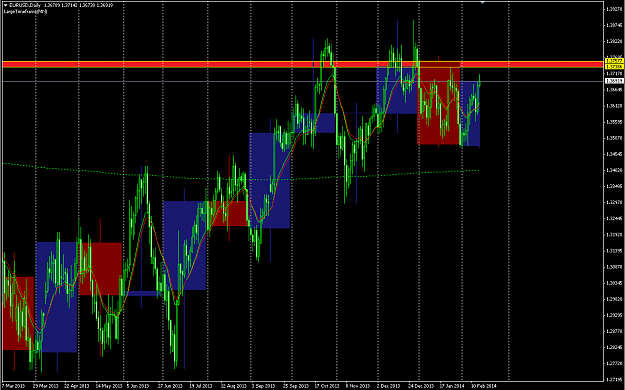Image resolution: width=625 pixels, height=390 pixels.
Task: Click the 27 Jun 2013 date label
Action: point(170,386)
